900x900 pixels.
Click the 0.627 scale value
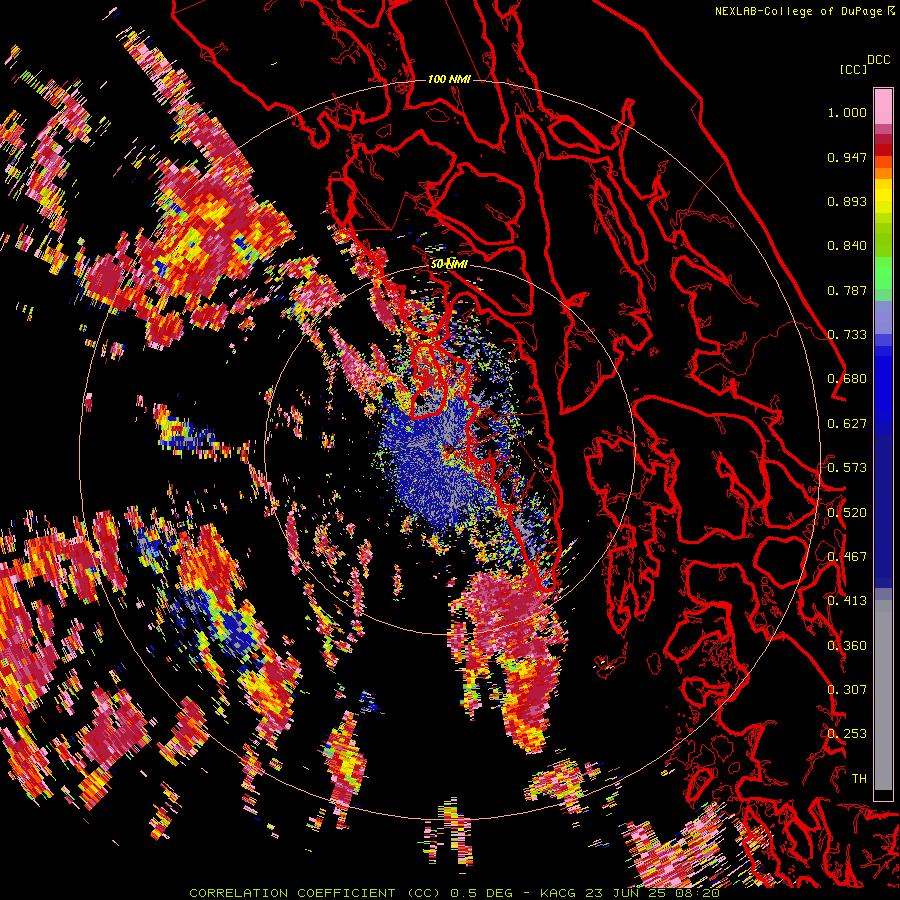[847, 424]
